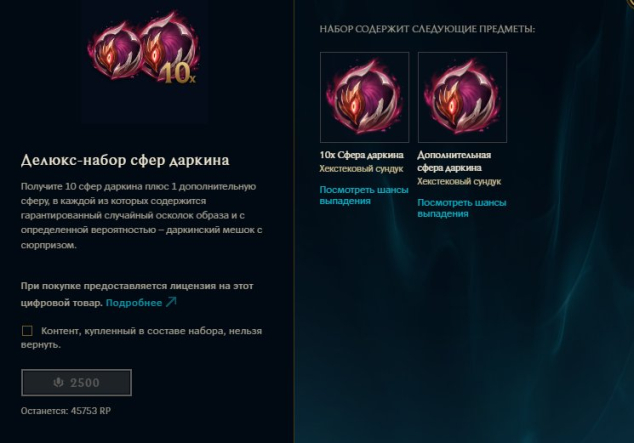The image size is (634, 443).
Task: View drop chances for Дополнительная сфера даркина
Action: click(462, 208)
